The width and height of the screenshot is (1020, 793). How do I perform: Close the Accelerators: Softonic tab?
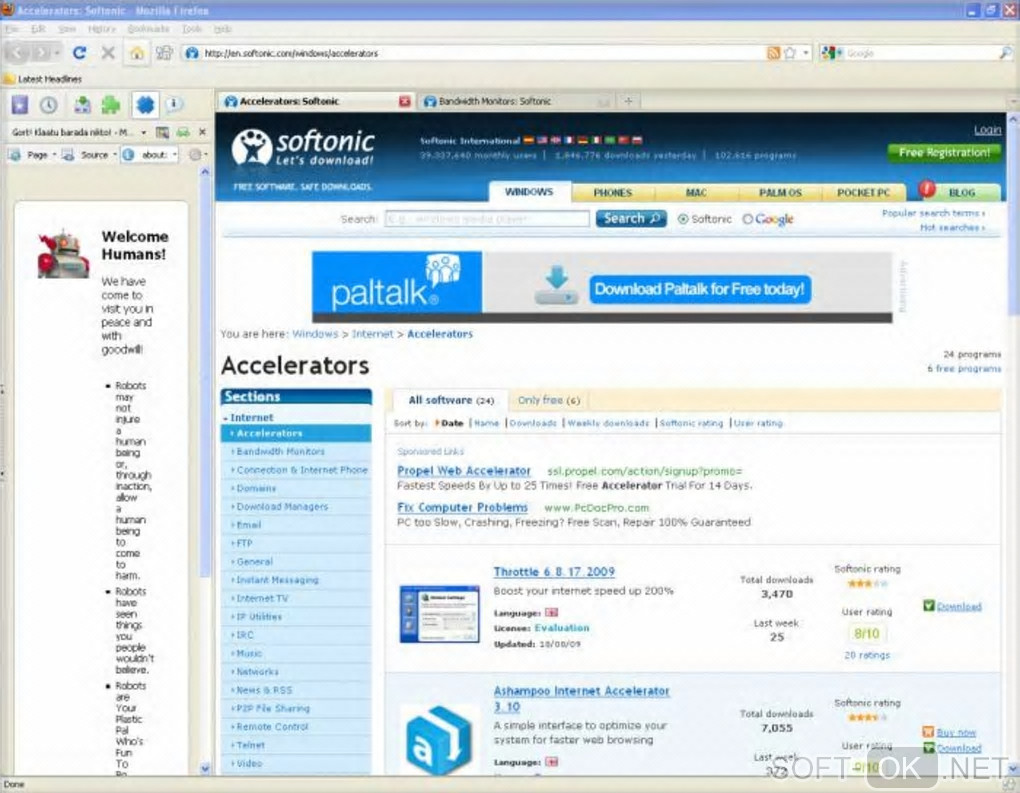pos(405,101)
